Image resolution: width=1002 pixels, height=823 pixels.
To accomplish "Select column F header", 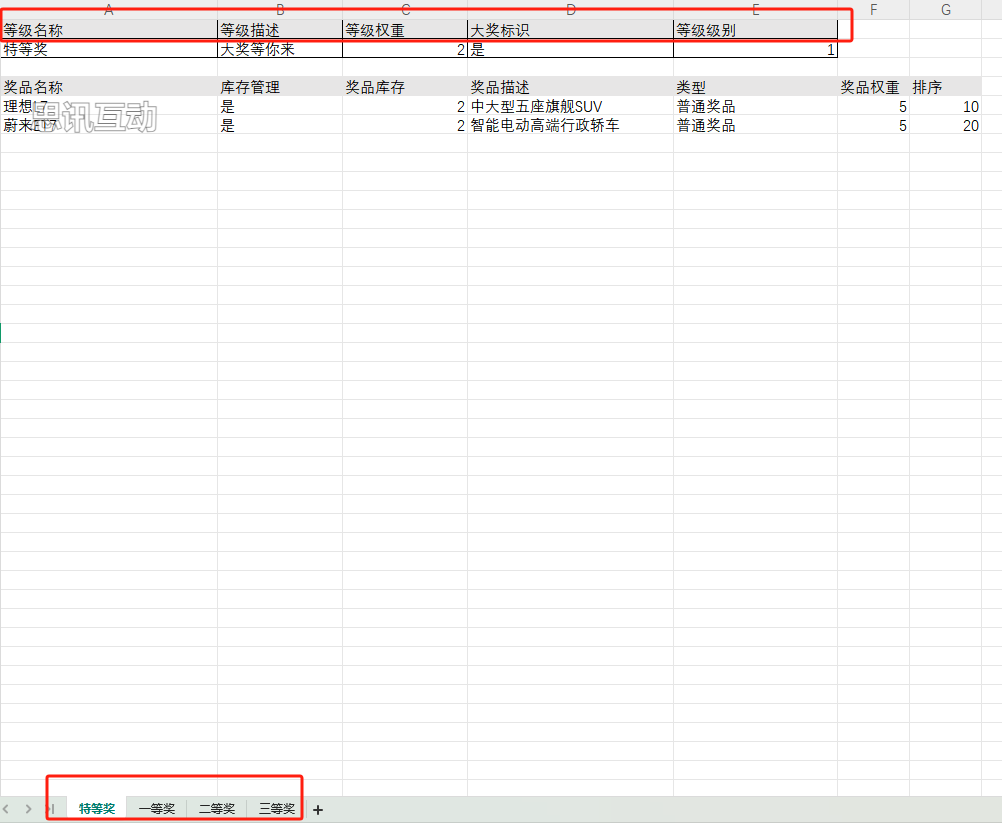I will click(x=873, y=9).
